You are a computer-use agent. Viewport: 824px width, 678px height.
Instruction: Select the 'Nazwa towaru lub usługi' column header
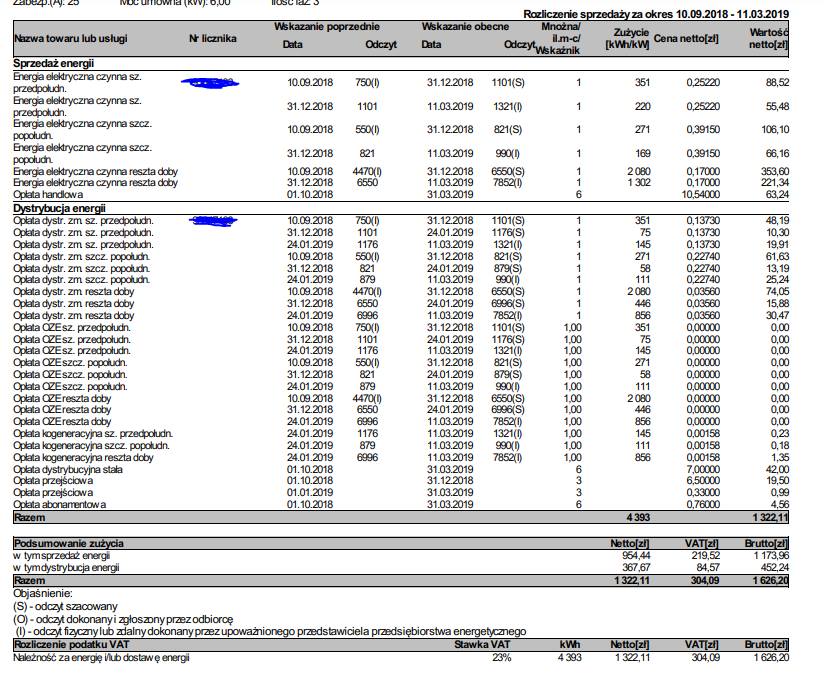(70, 38)
